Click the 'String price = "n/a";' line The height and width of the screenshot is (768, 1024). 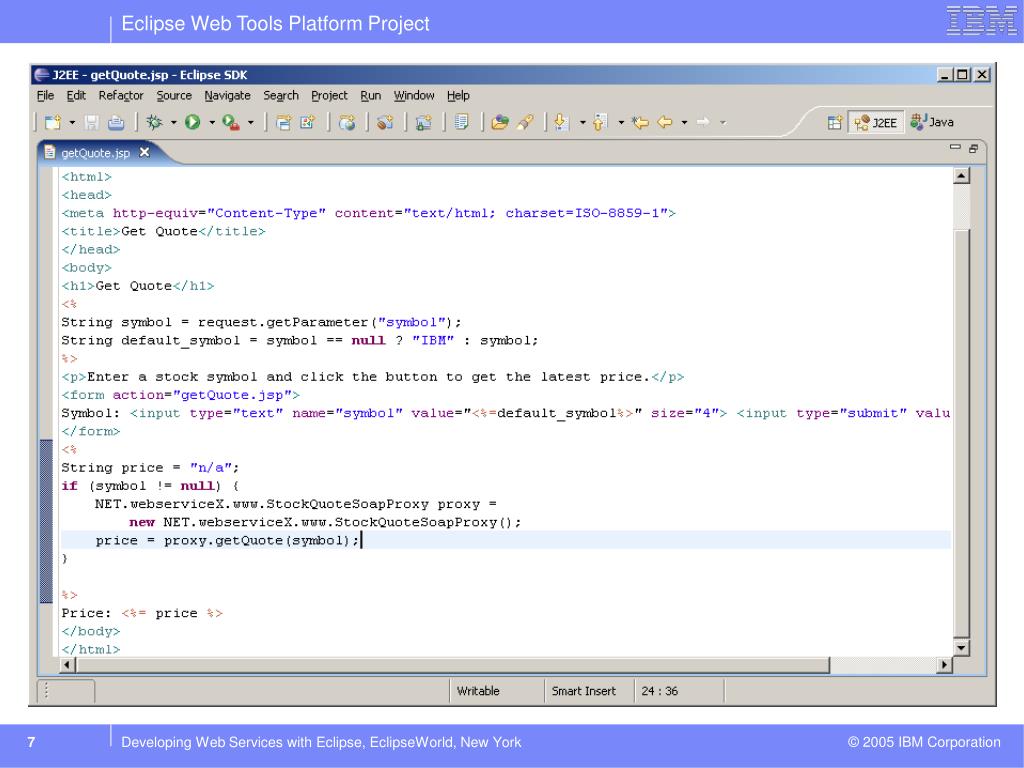coord(150,468)
